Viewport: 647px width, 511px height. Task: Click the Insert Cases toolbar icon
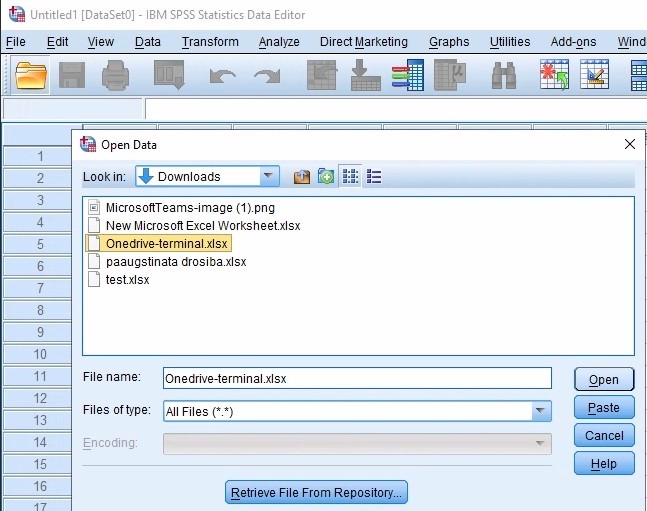tap(554, 76)
